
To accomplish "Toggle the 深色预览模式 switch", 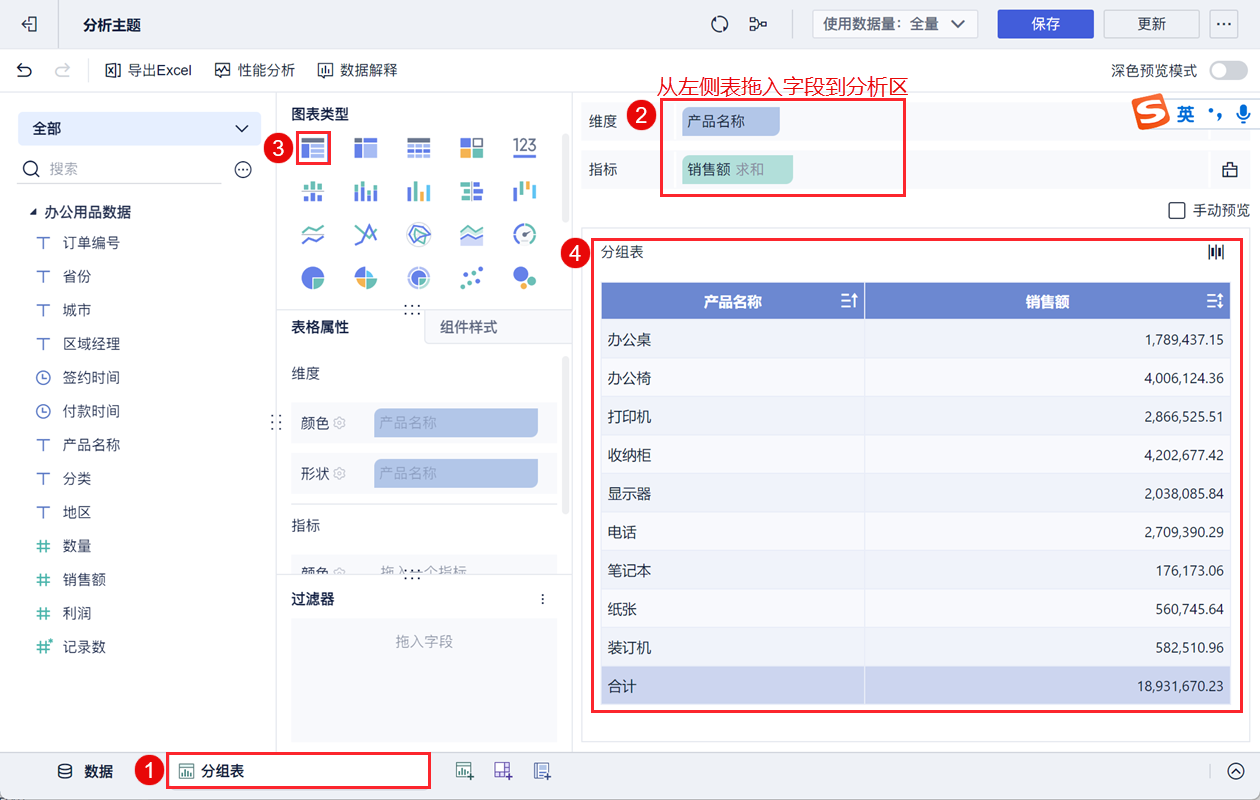I will click(1228, 70).
